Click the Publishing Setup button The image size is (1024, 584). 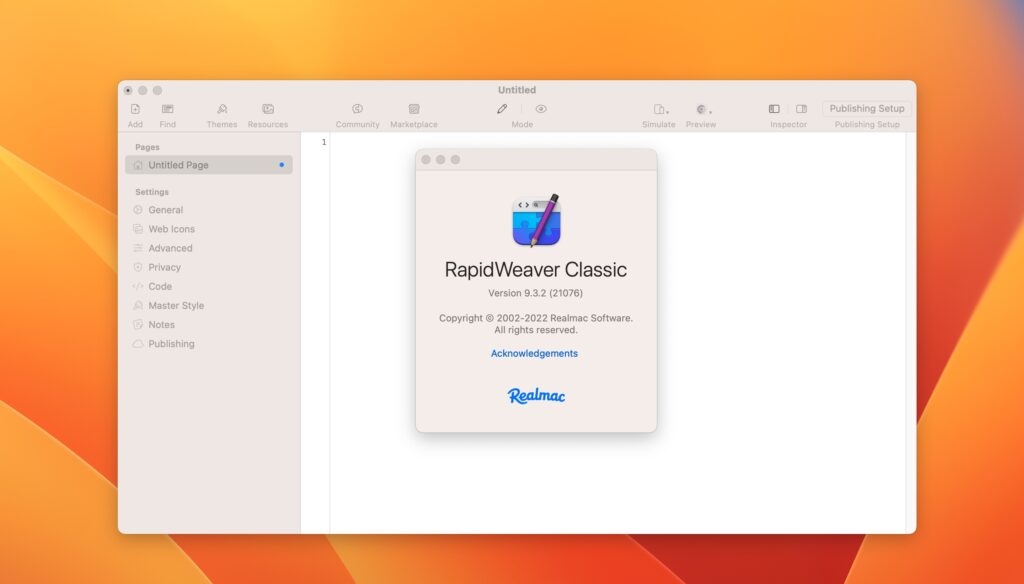866,108
